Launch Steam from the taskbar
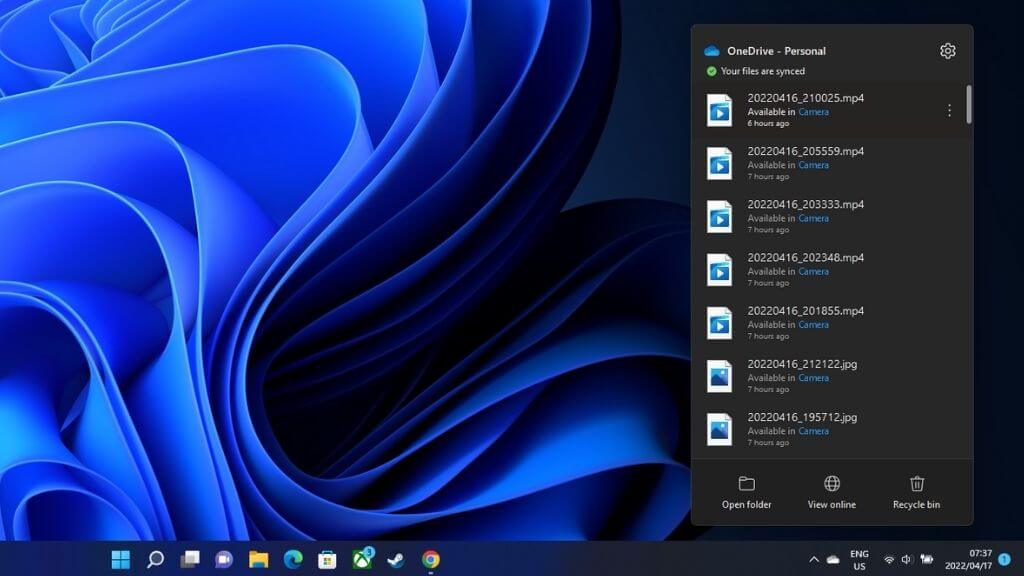 pos(396,560)
